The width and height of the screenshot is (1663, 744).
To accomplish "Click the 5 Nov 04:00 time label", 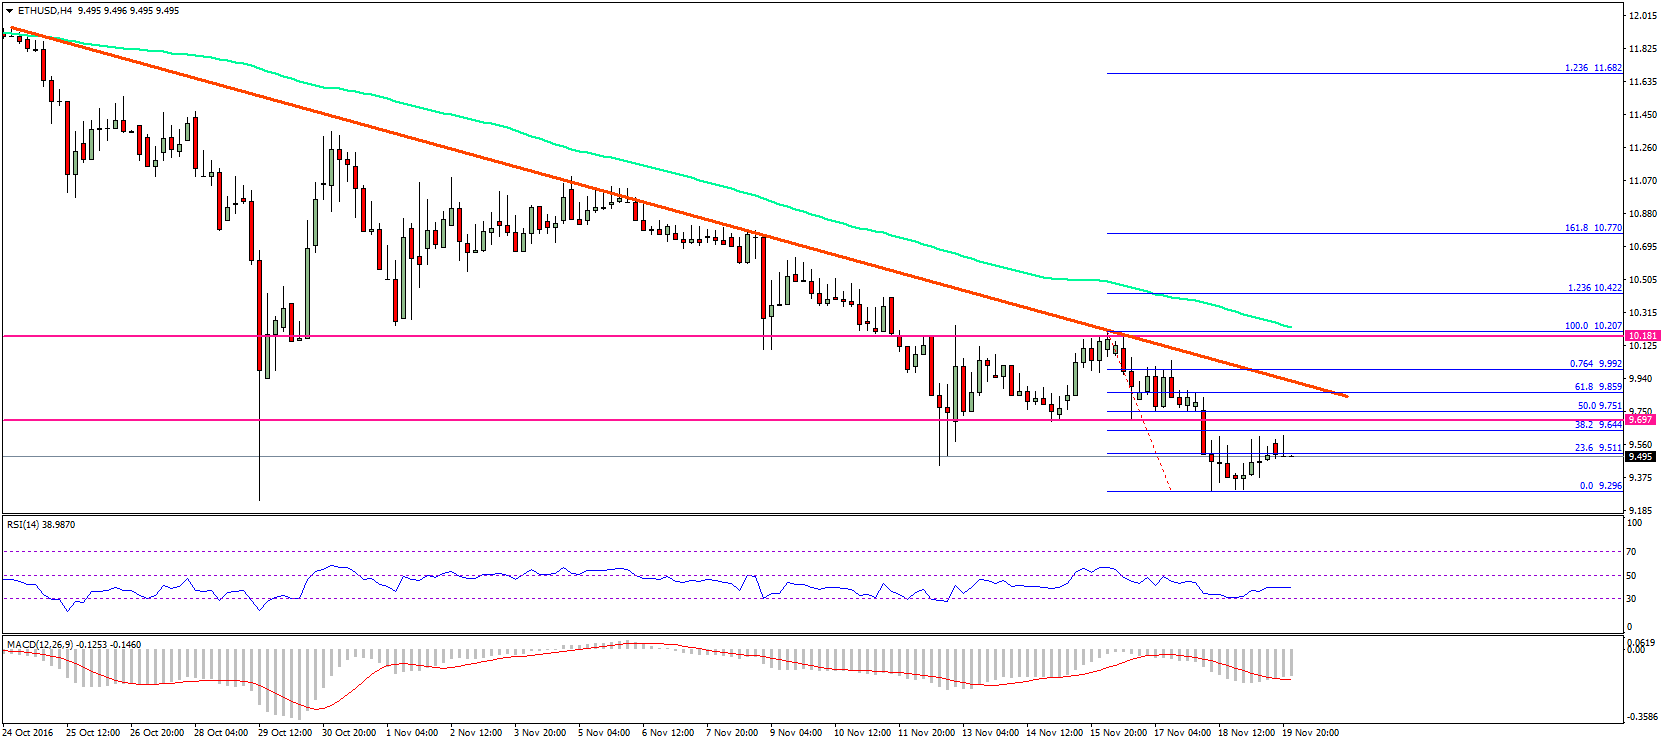I will pos(604,733).
